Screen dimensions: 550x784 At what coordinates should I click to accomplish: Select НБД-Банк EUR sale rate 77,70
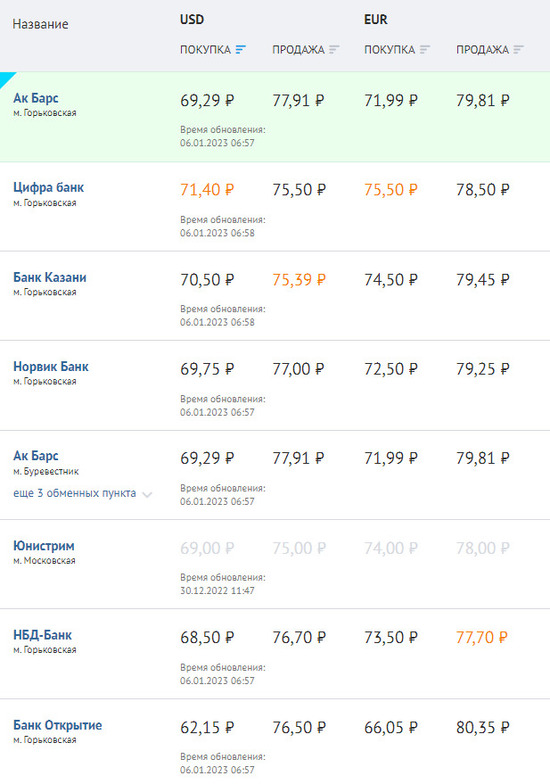[x=482, y=638]
